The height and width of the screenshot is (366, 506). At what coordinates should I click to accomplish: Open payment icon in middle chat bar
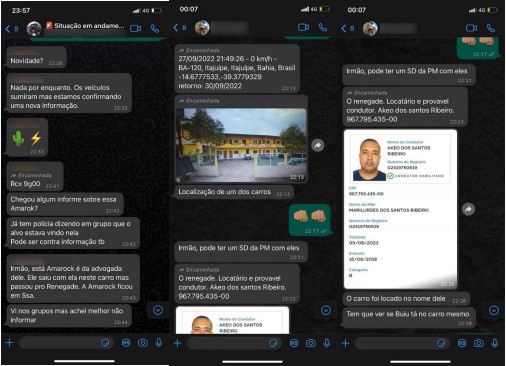point(294,343)
